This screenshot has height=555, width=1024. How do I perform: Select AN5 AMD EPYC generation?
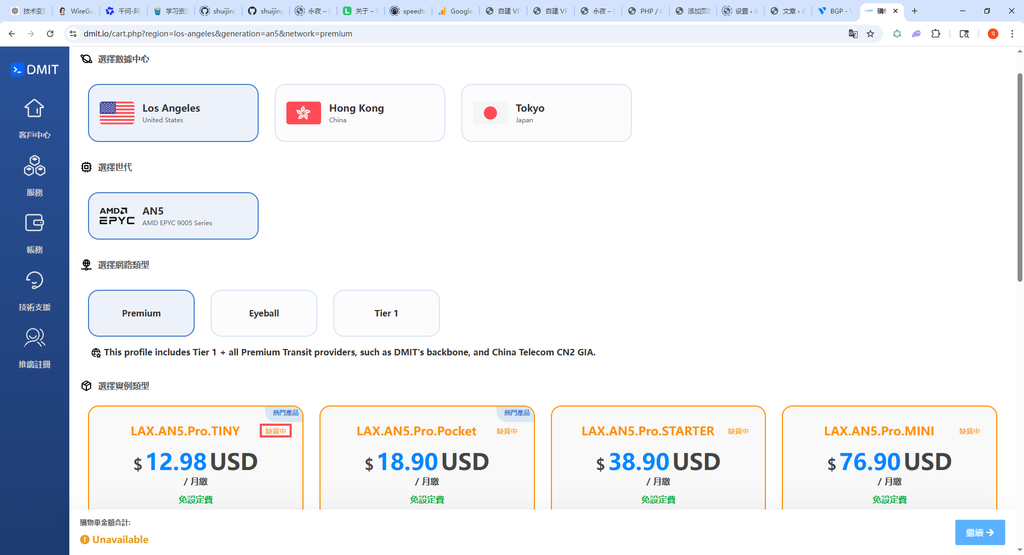(x=173, y=216)
